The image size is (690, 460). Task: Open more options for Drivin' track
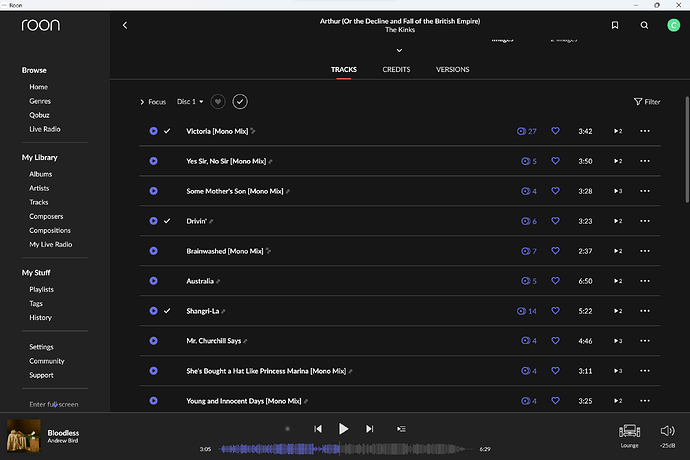coord(645,221)
